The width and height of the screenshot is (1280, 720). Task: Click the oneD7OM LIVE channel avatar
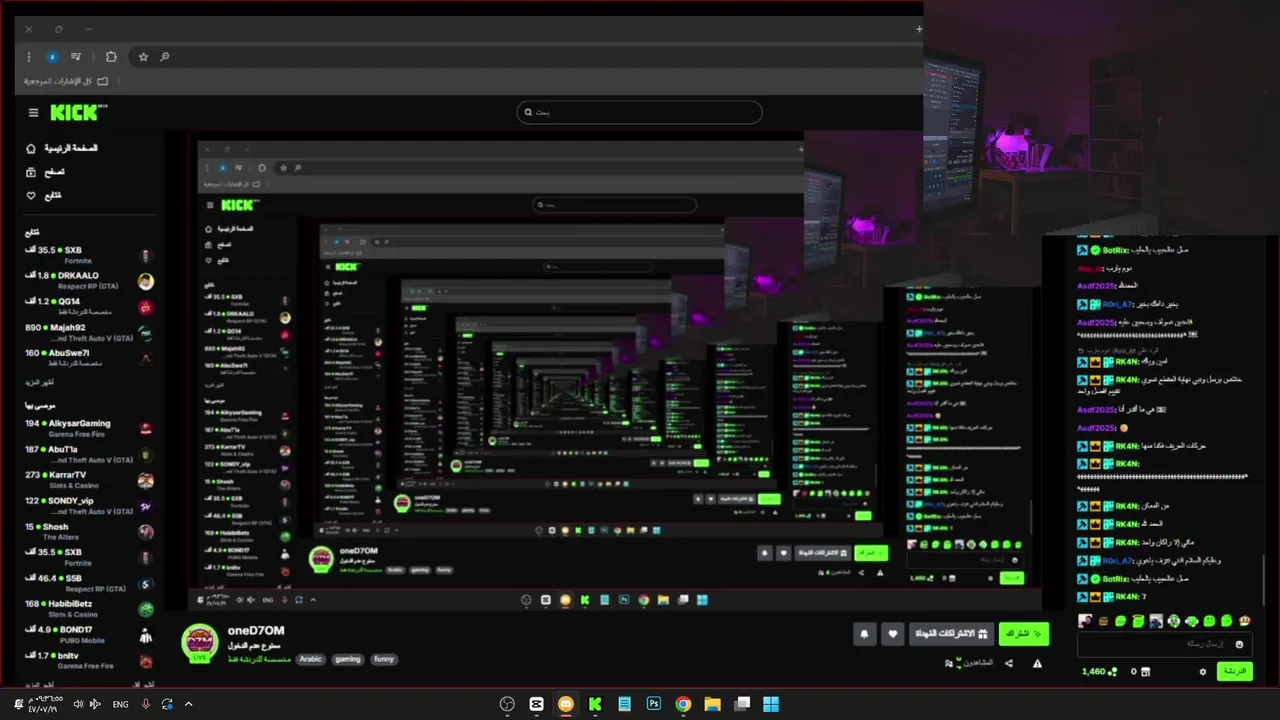[200, 644]
